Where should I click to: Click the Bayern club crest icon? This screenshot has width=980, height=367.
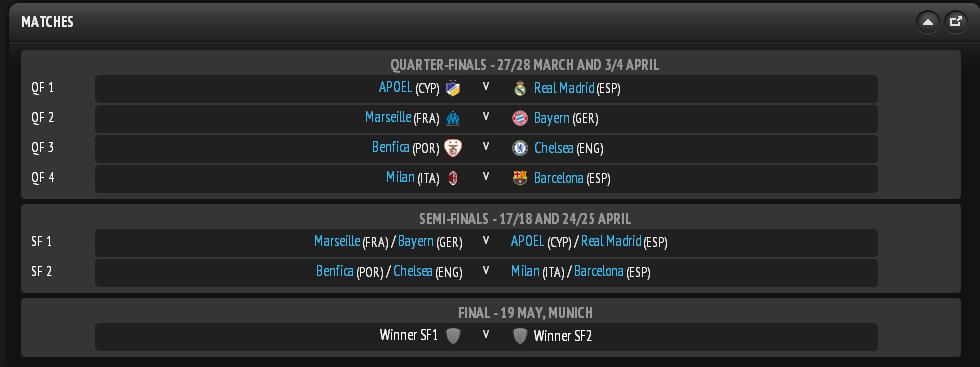[520, 118]
